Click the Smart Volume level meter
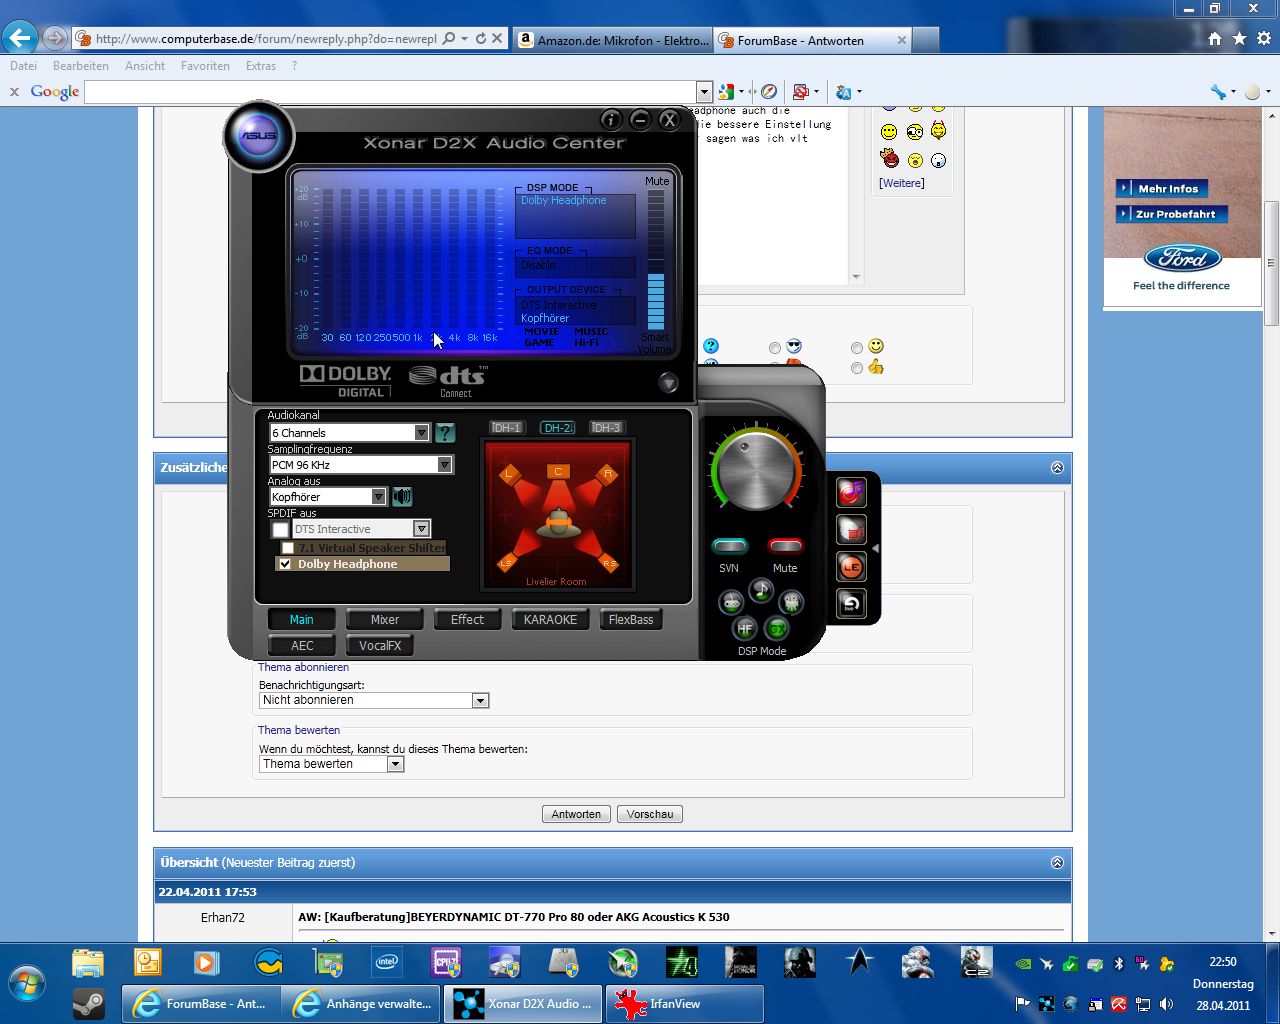Screen dimensions: 1280x1024 [656, 259]
